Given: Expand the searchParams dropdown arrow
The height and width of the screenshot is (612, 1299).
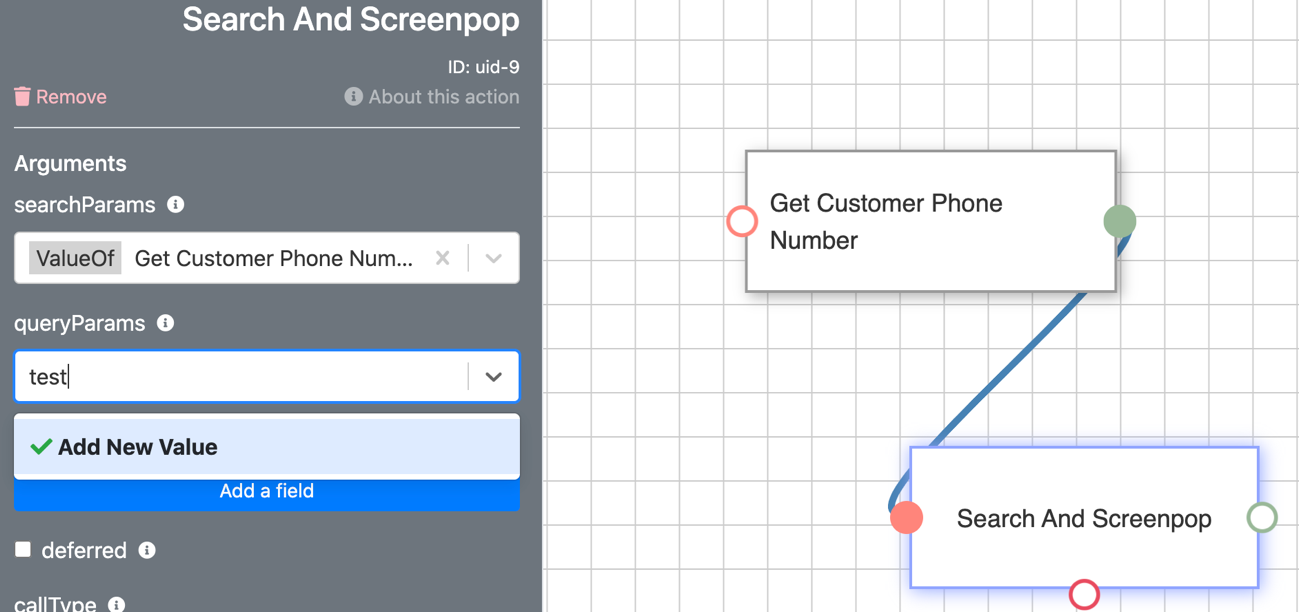Looking at the screenshot, I should 493,258.
